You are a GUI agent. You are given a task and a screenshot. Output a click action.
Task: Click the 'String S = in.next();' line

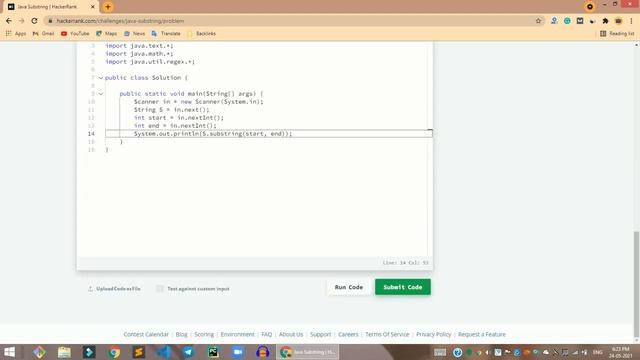click(171, 109)
